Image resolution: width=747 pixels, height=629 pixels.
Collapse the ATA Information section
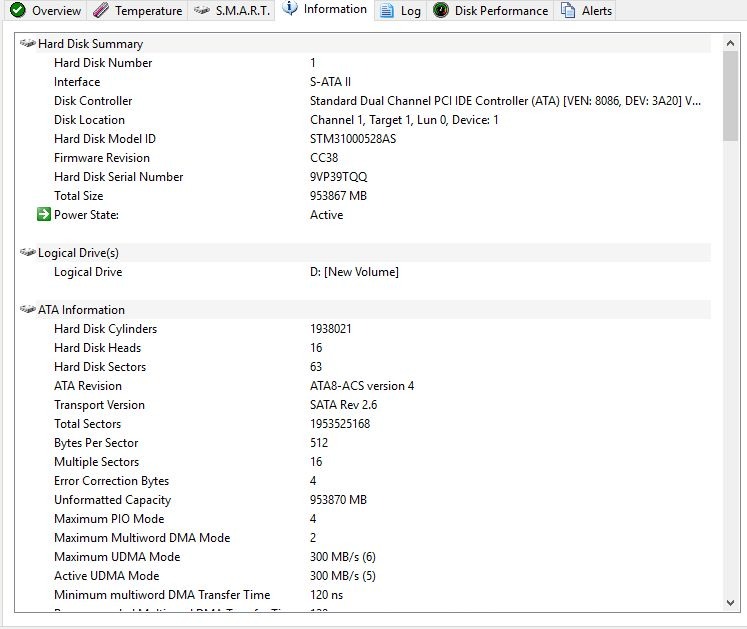tap(27, 310)
